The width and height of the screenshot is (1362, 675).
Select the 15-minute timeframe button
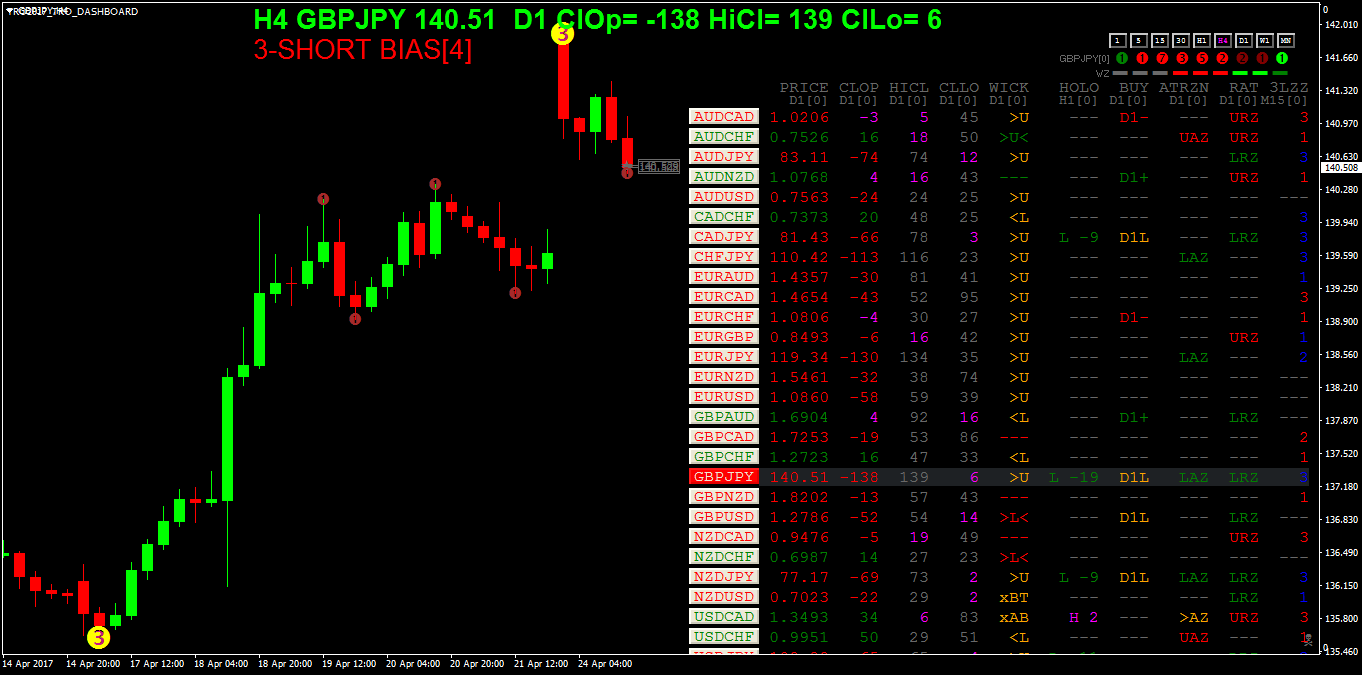click(1159, 40)
